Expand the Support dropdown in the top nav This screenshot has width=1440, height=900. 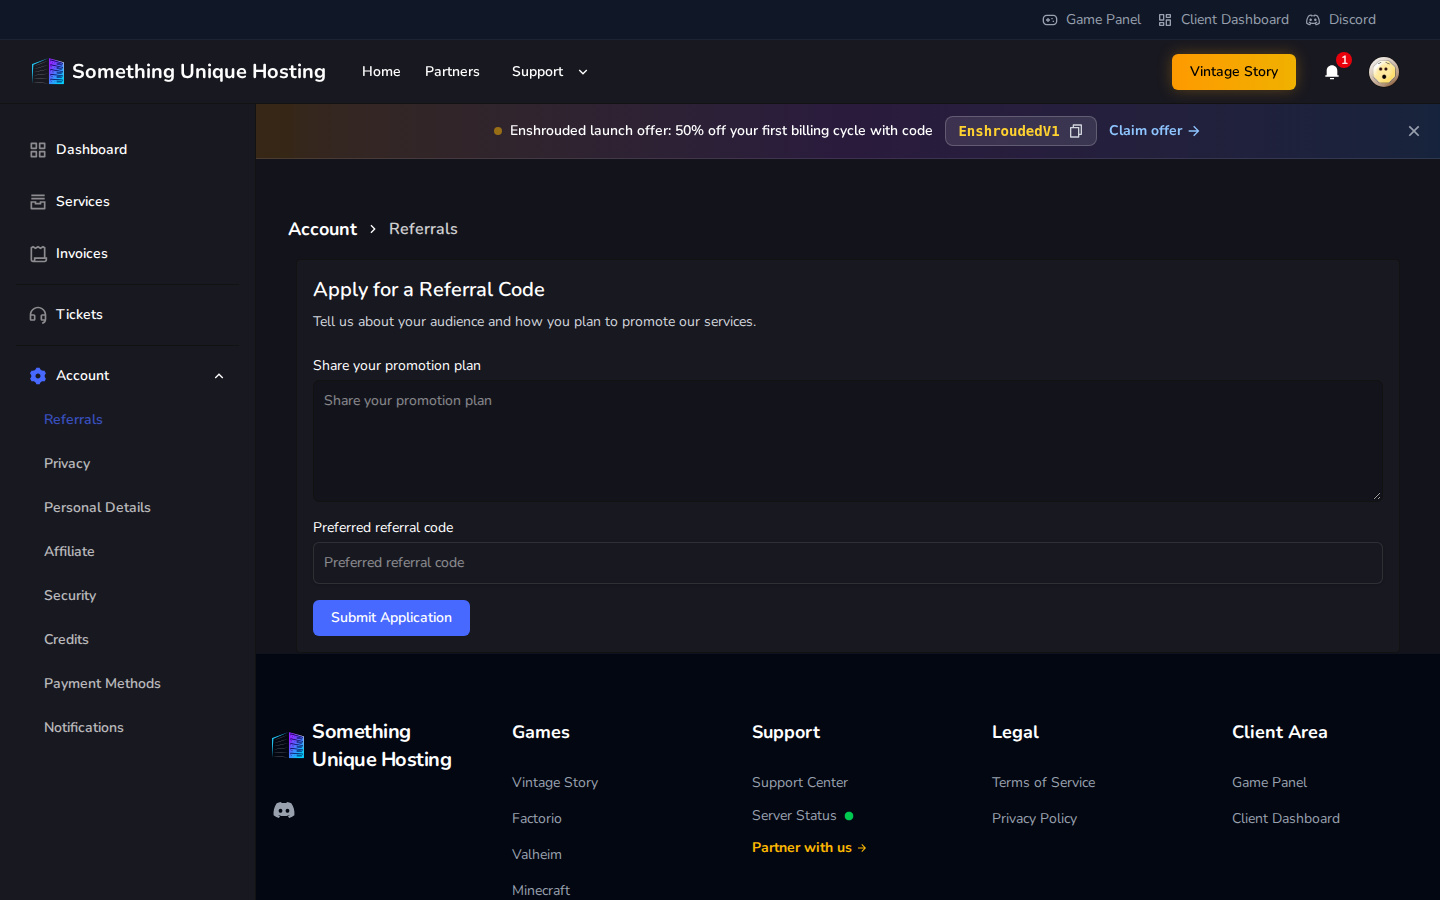[550, 72]
